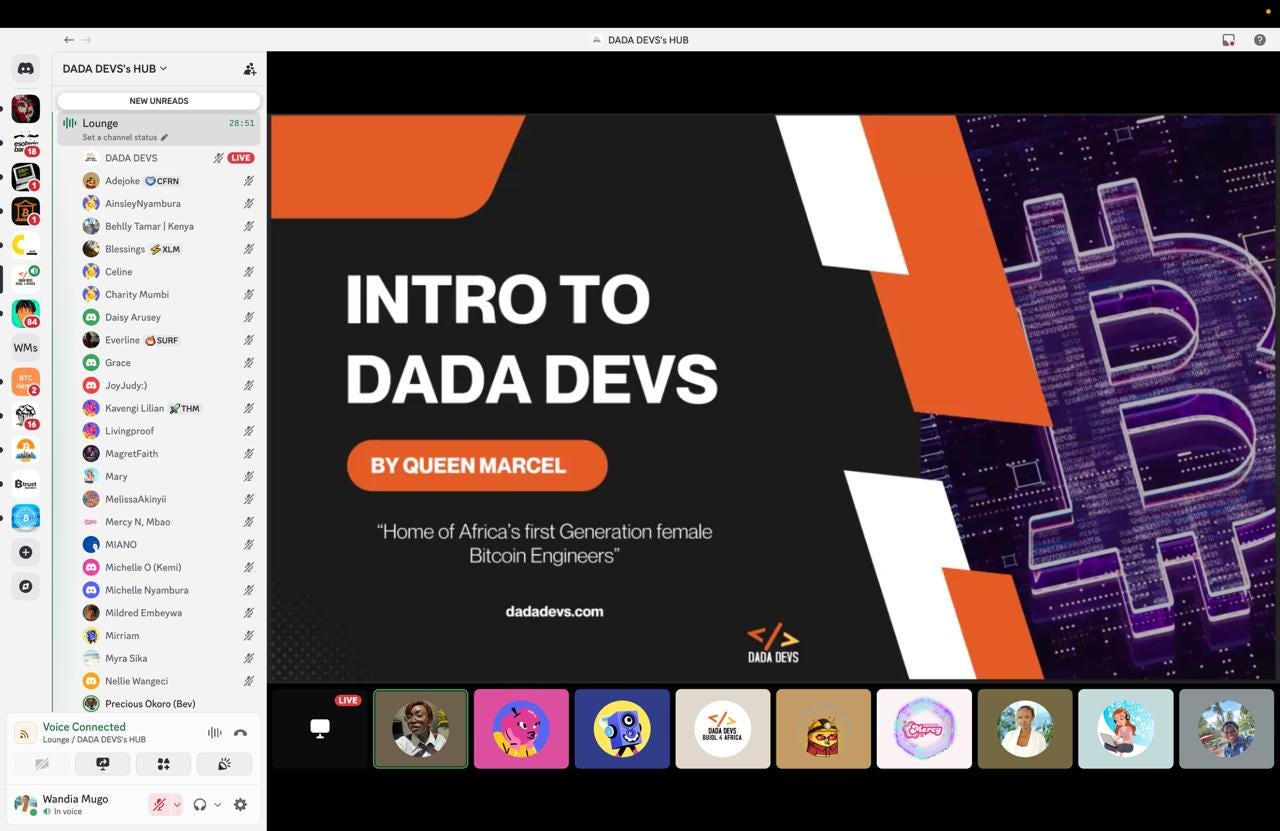Turn on the camera
This screenshot has width=1280, height=831.
(x=41, y=763)
